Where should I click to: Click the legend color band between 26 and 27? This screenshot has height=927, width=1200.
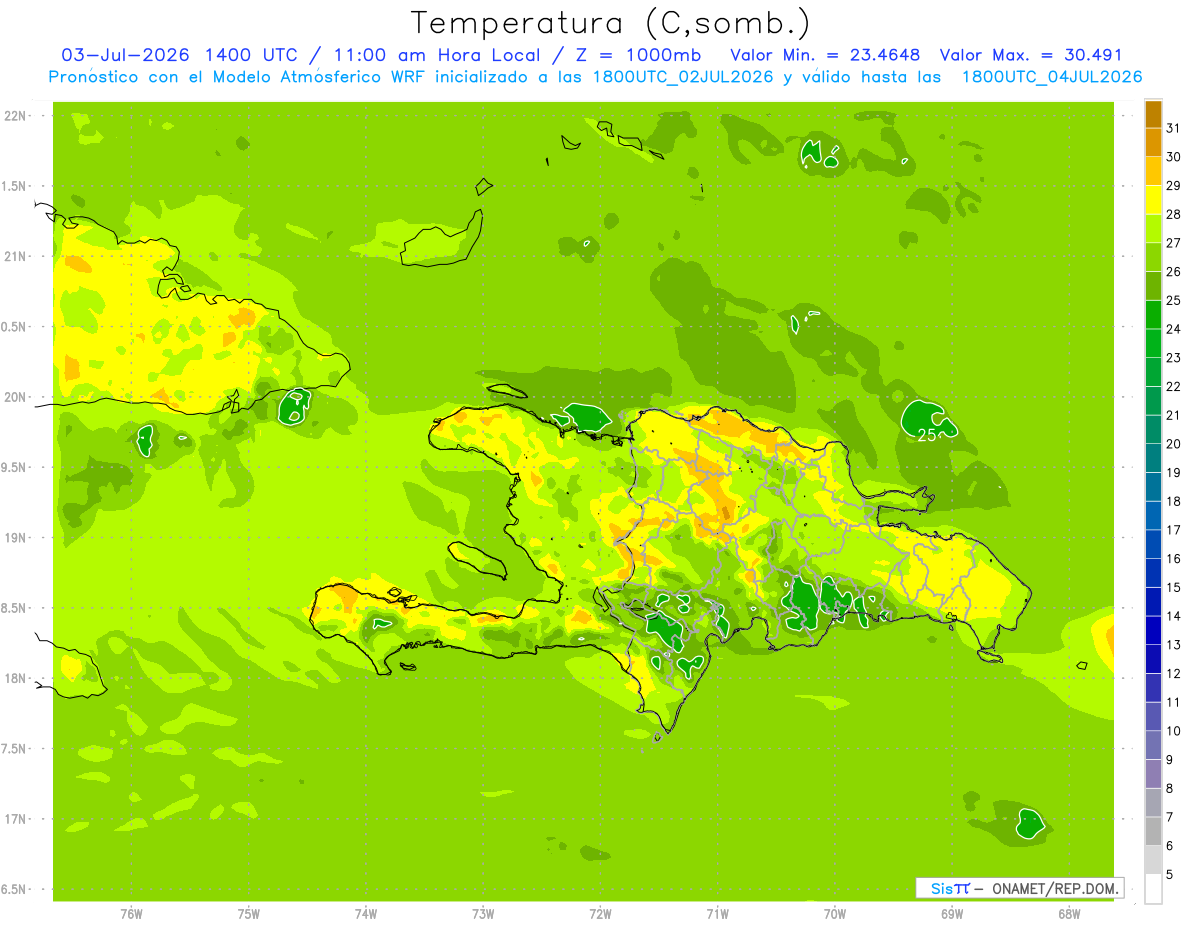(x=1153, y=257)
